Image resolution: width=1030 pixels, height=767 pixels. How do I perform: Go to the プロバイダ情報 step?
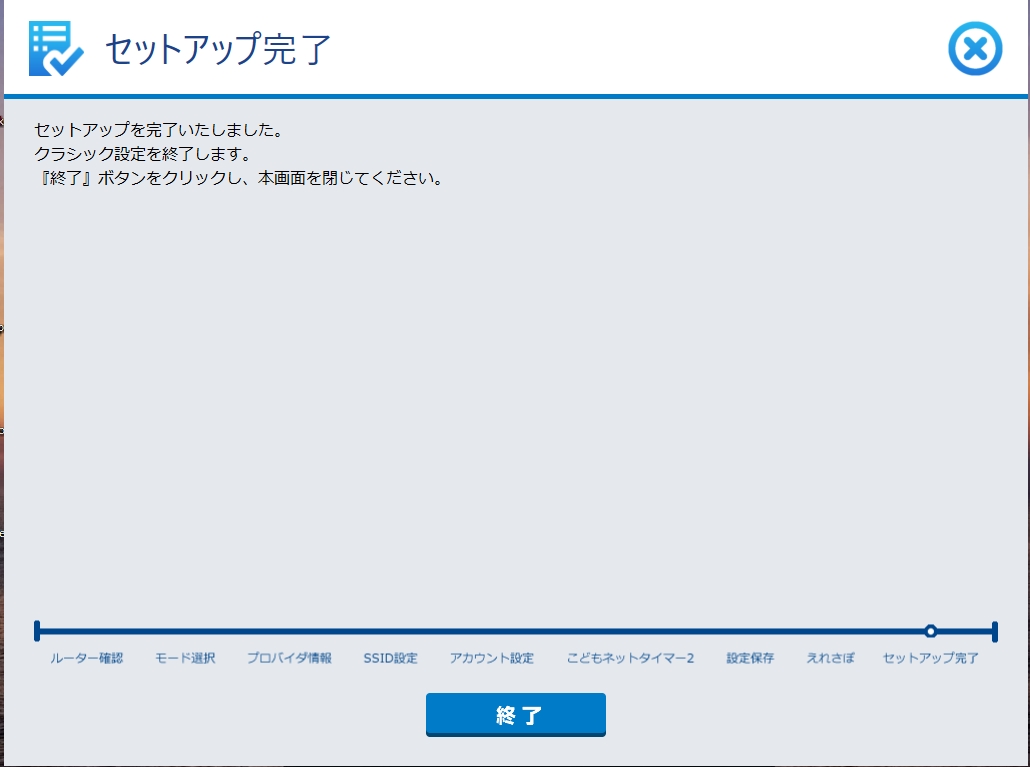point(289,658)
